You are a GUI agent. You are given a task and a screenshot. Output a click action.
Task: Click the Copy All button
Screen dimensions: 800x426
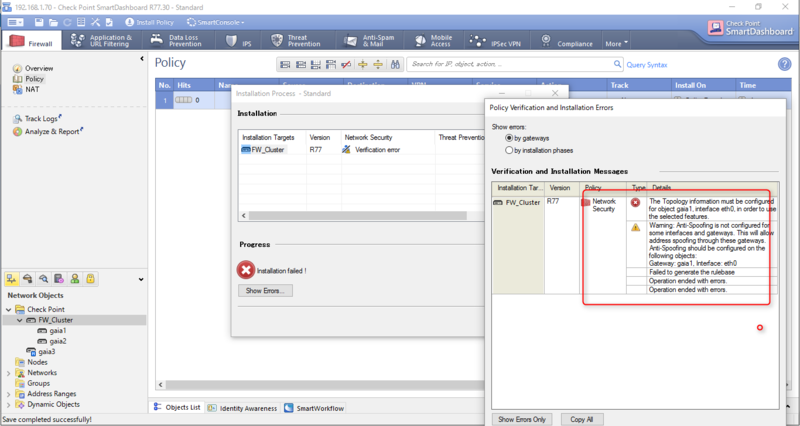tap(582, 419)
